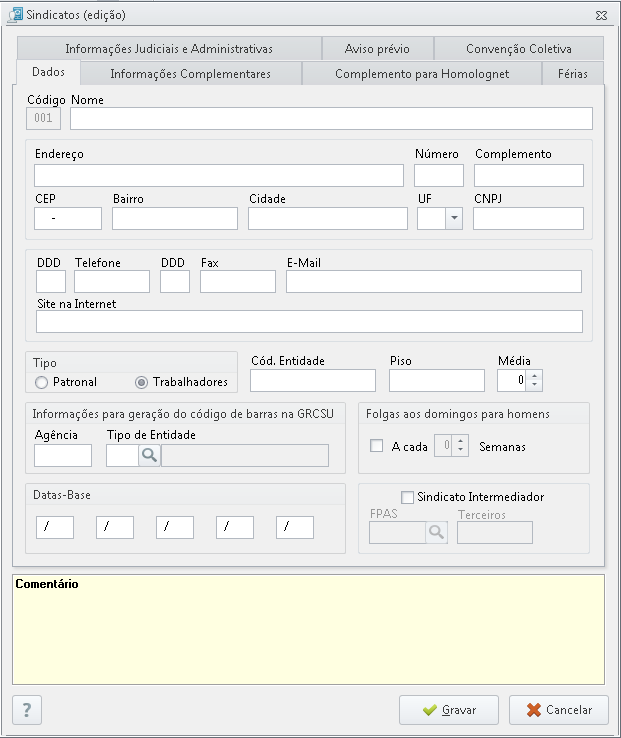
Task: Open the UF dropdown arrow
Action: tap(454, 218)
